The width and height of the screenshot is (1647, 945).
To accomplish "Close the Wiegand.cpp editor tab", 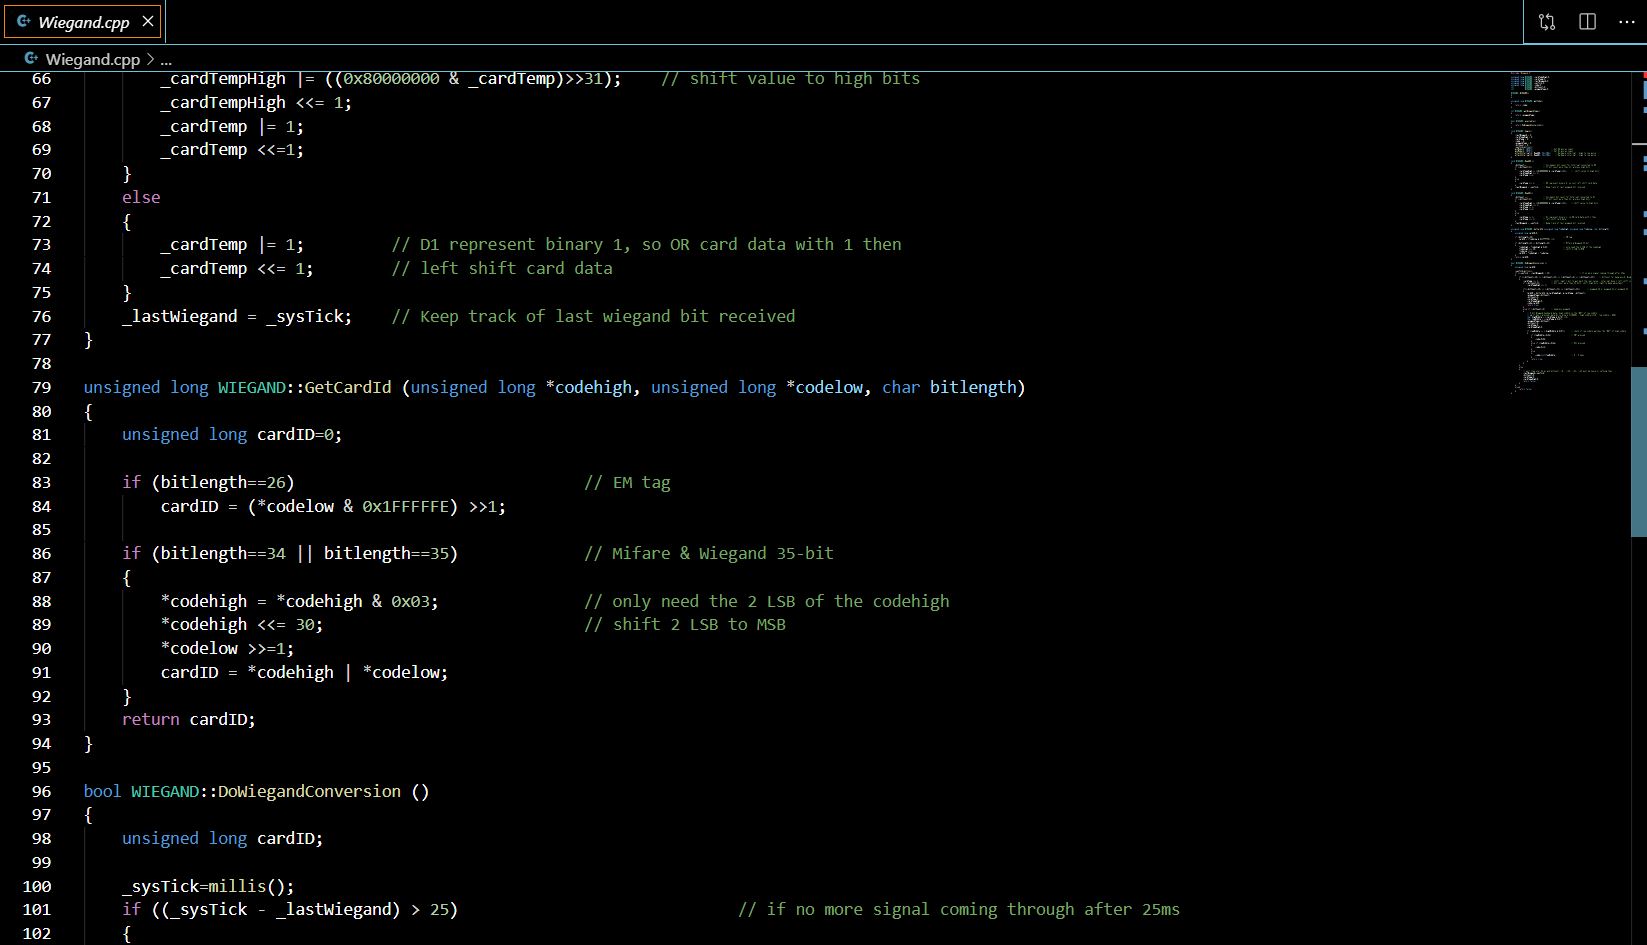I will pyautogui.click(x=148, y=21).
